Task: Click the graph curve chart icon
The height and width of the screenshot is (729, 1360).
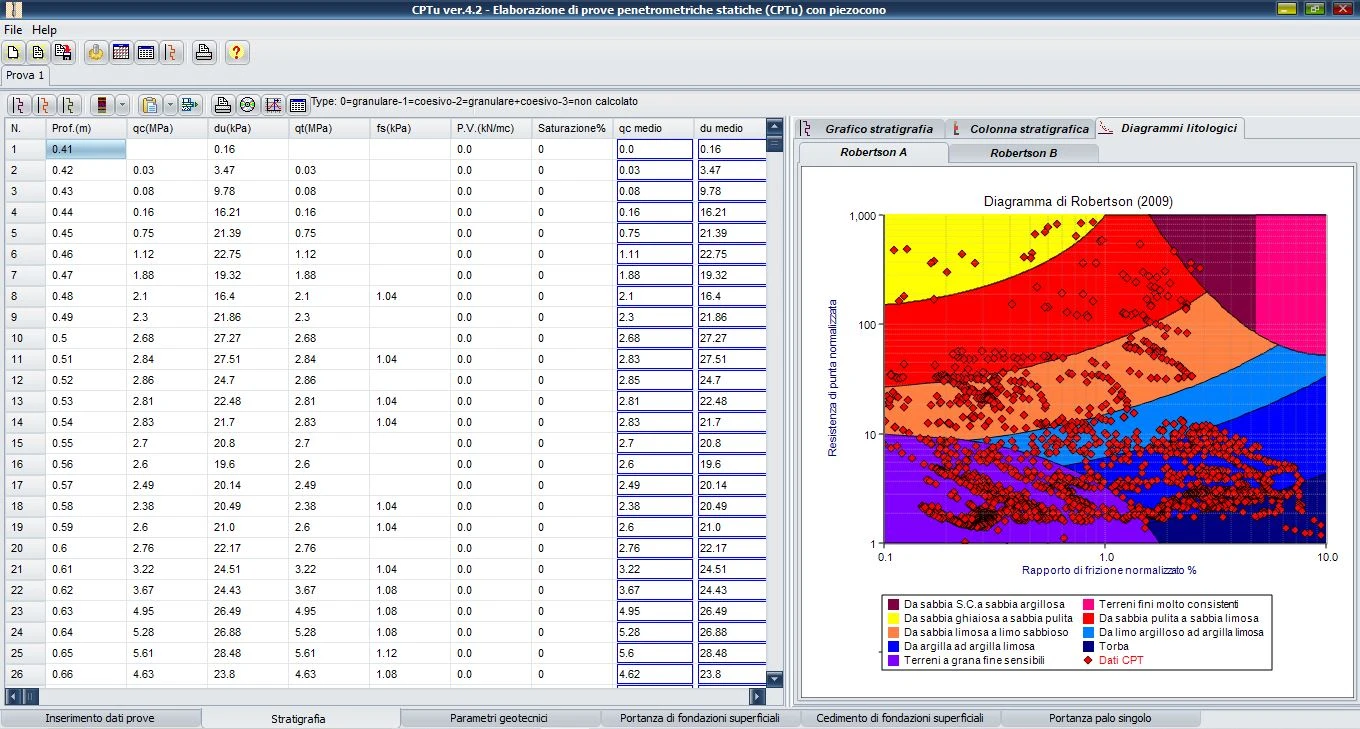Action: [x=273, y=104]
